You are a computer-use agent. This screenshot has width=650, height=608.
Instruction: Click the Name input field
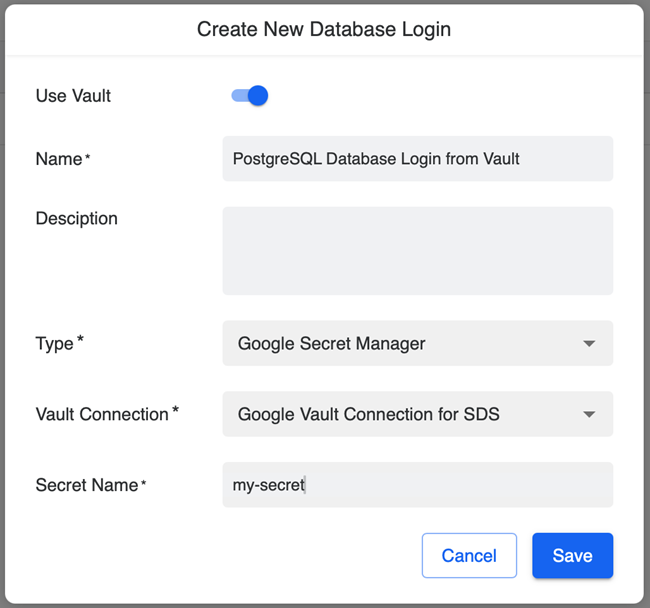tap(417, 159)
